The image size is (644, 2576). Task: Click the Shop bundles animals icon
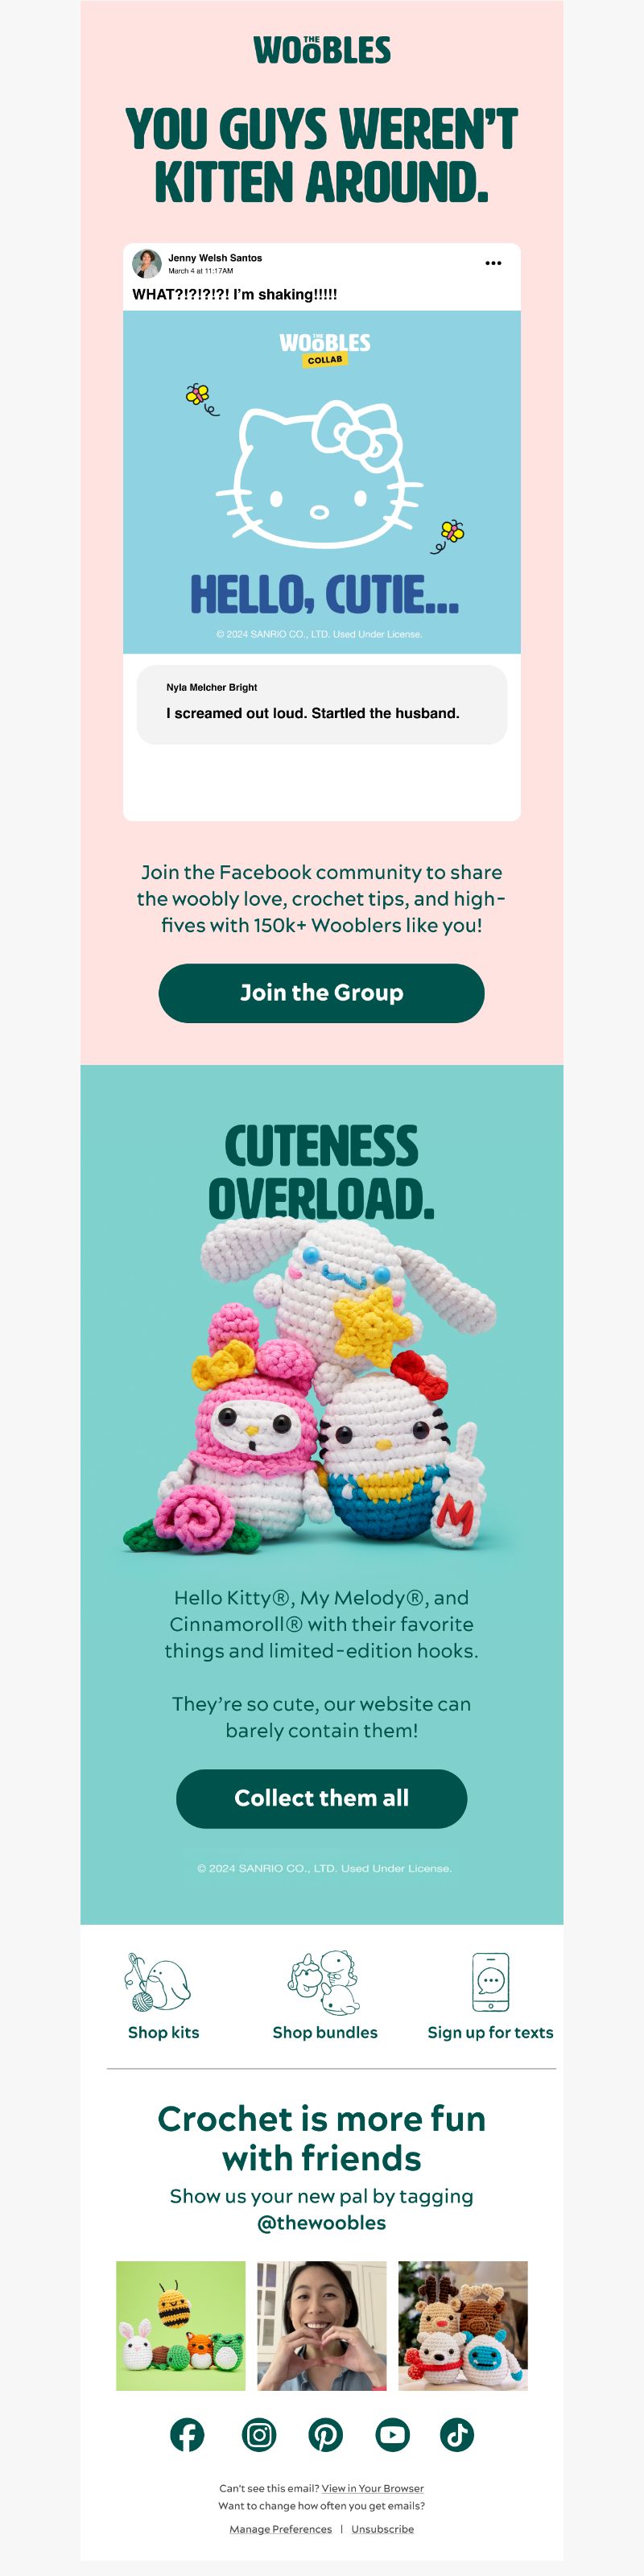(324, 1981)
